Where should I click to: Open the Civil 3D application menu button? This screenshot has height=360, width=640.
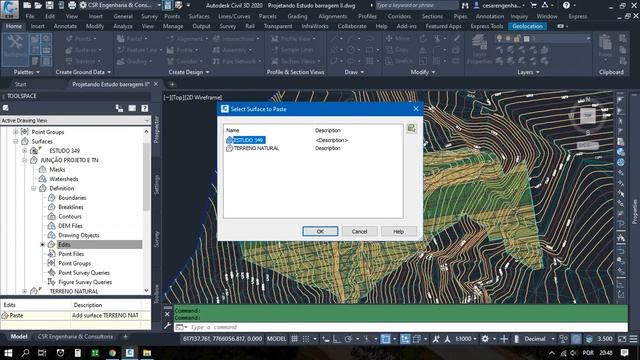click(9, 9)
